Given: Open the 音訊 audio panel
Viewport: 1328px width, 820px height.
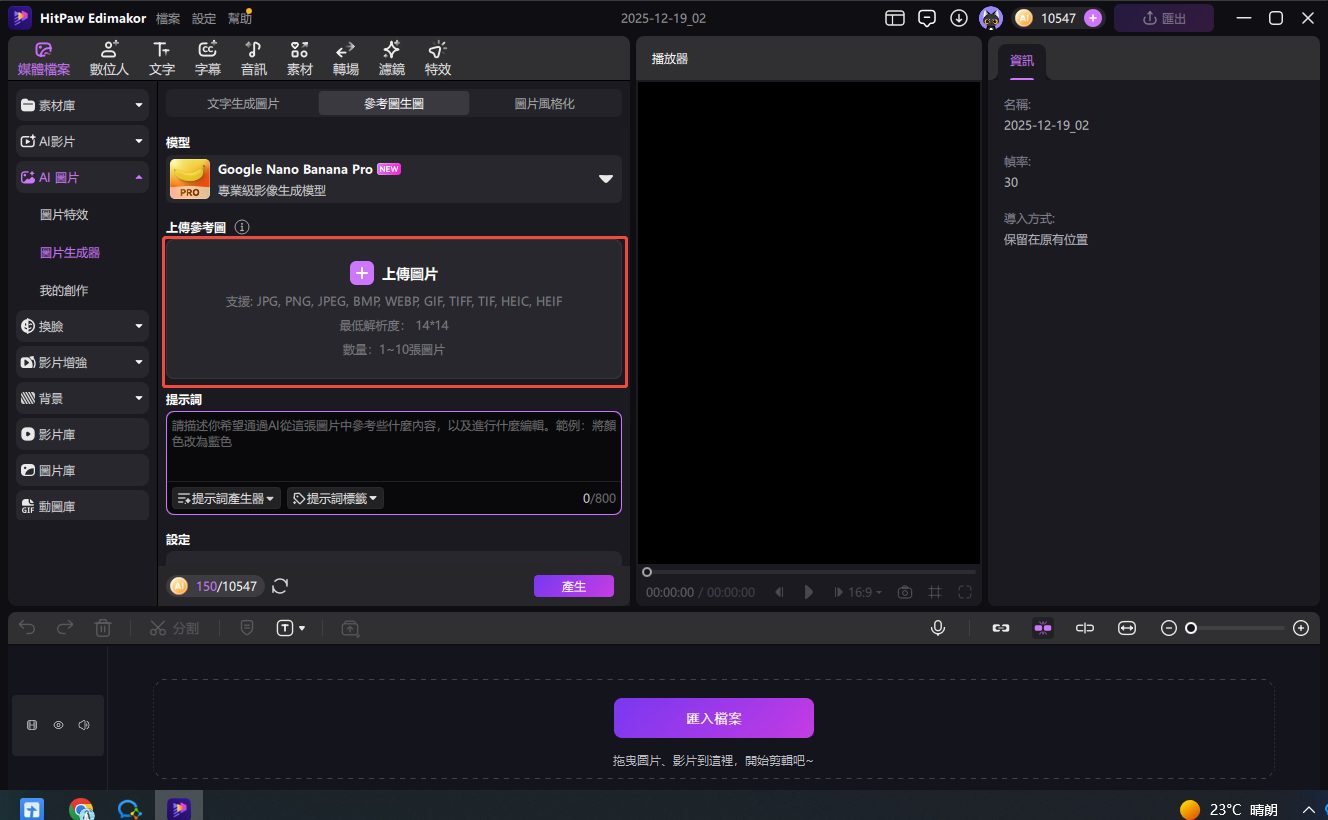Looking at the screenshot, I should 253,56.
